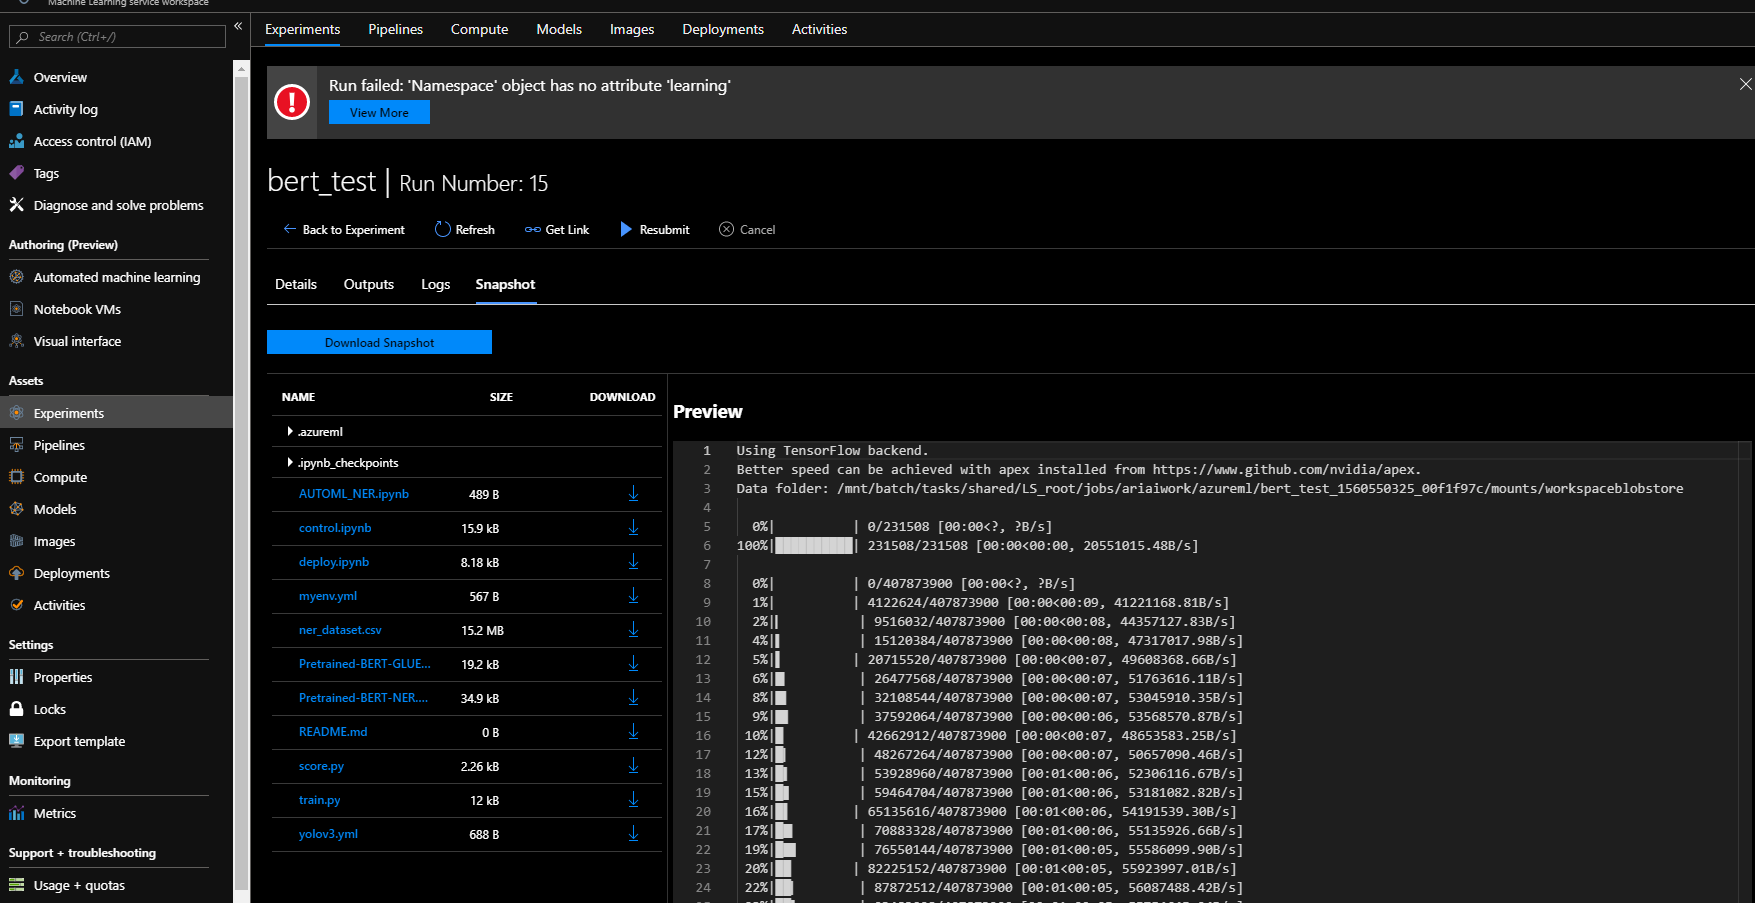Image resolution: width=1755 pixels, height=903 pixels.
Task: Download the myenv.yml file
Action: [x=633, y=596]
